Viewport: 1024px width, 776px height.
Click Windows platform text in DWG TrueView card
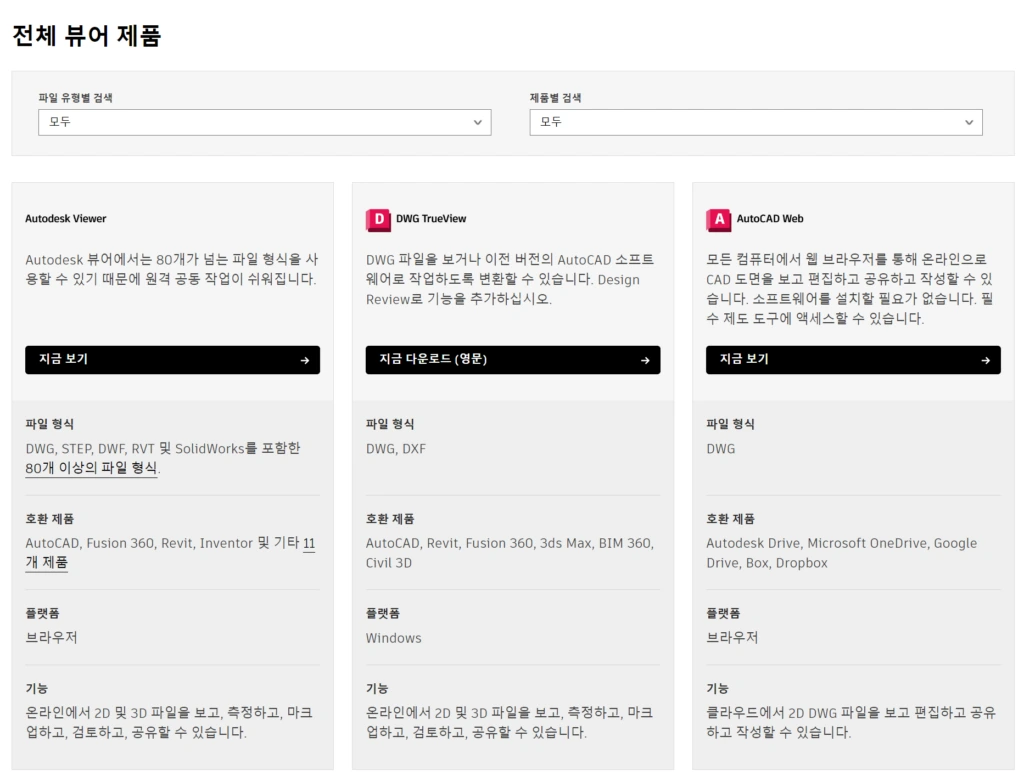[393, 638]
